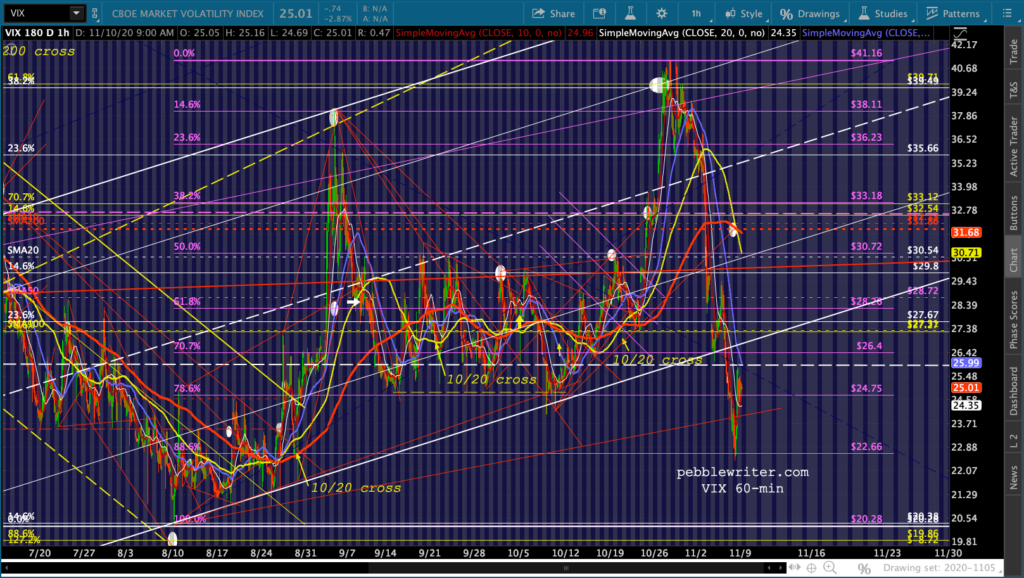Click the price axis settings icon
The image size is (1024, 578).
[x=961, y=33]
